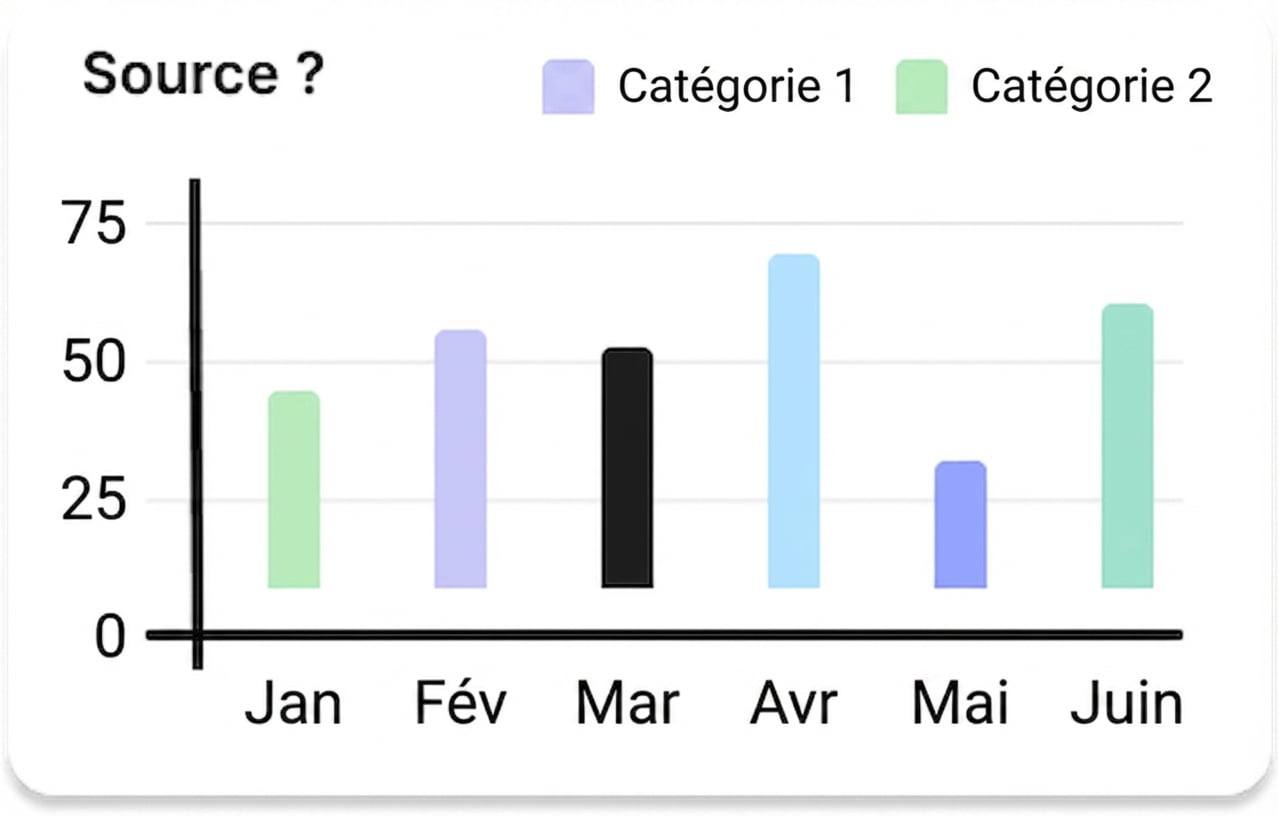Click the Mai axis label
The image size is (1278, 816).
point(960,704)
